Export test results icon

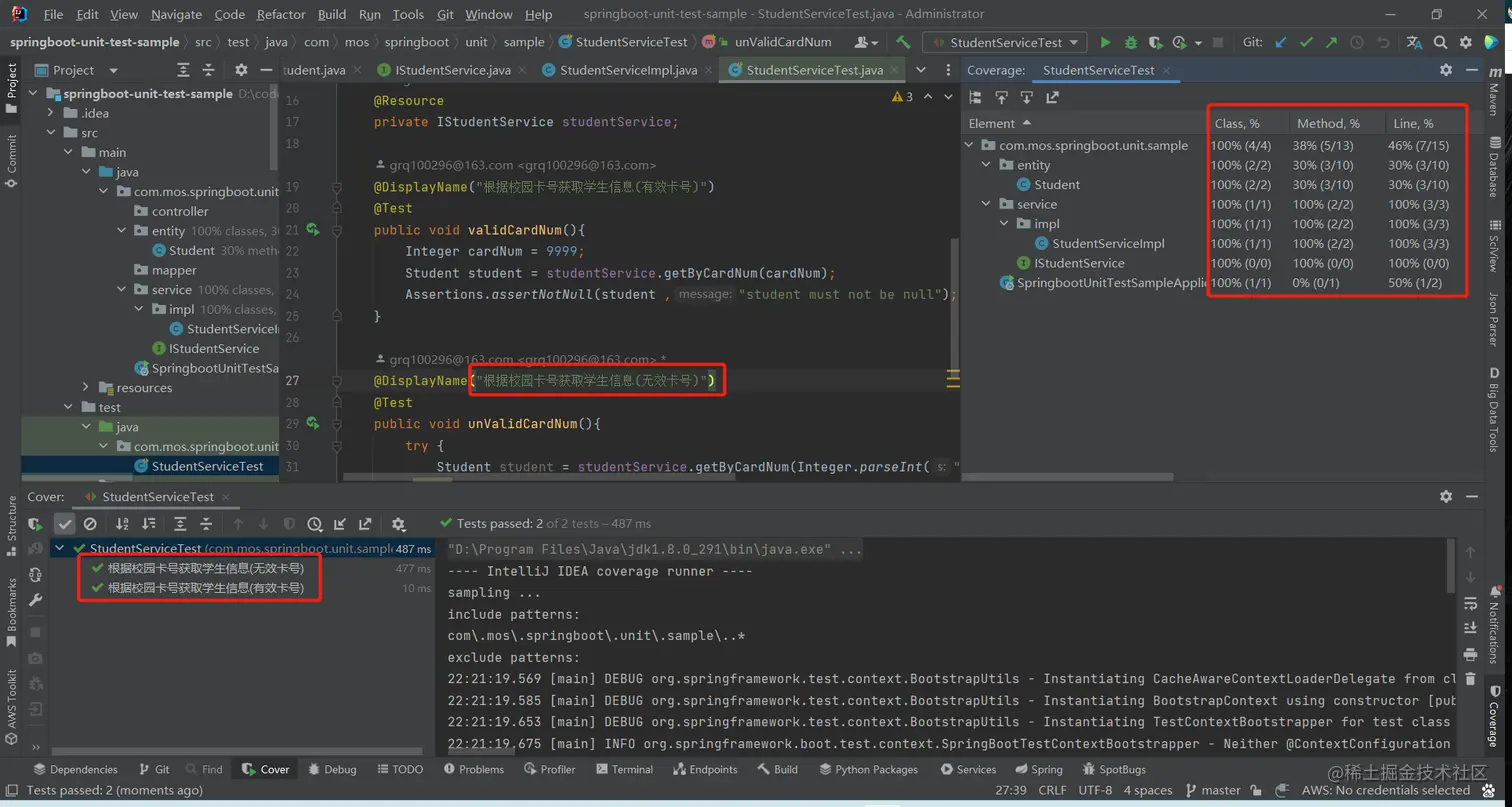pyautogui.click(x=365, y=523)
